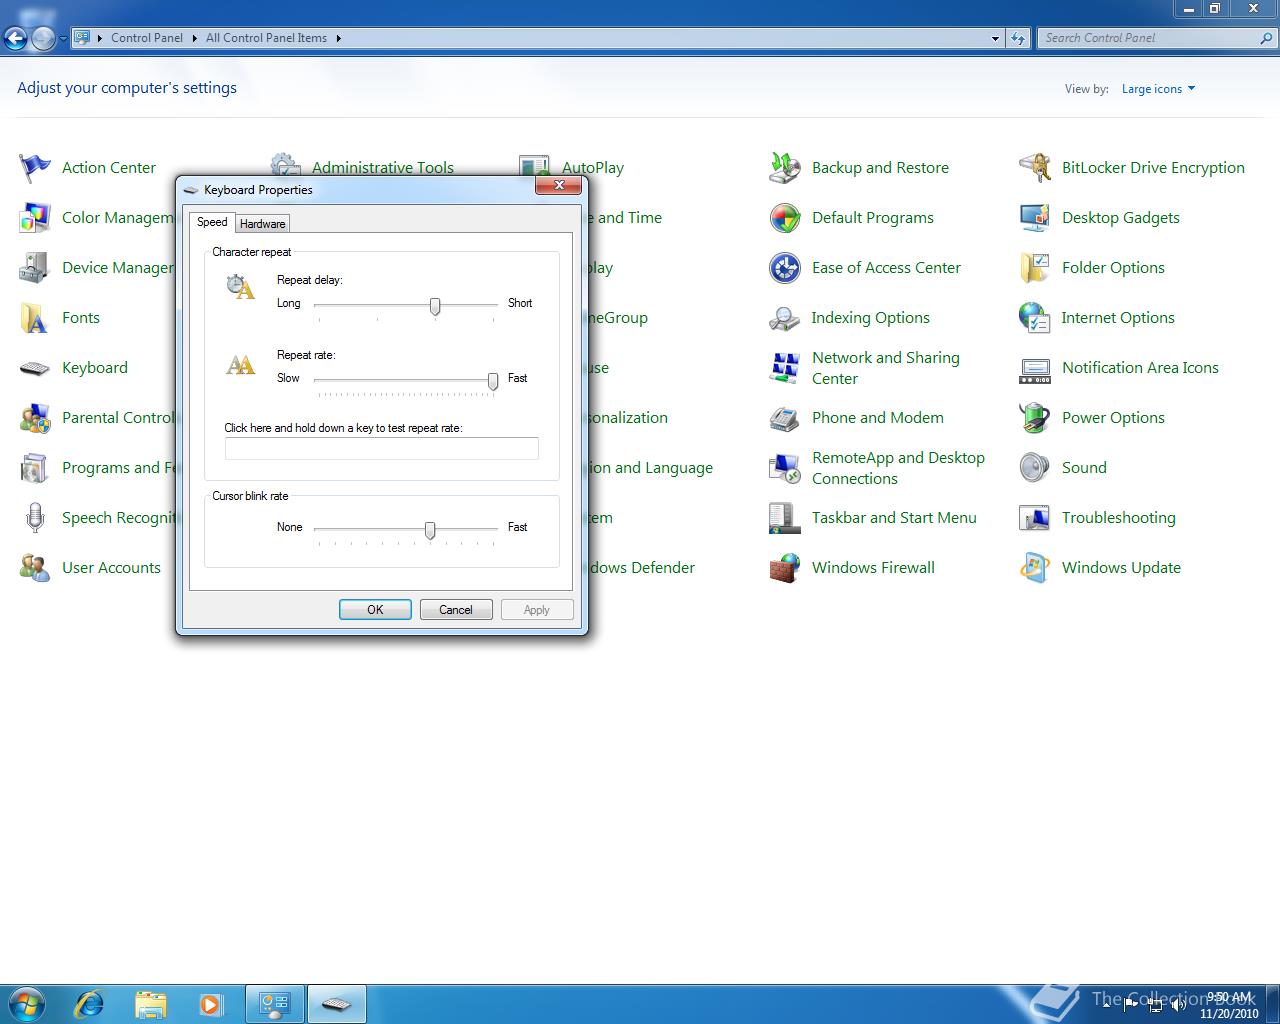Open the Keyboard icon in Control Panel
Image resolution: width=1280 pixels, height=1024 pixels.
tap(35, 368)
